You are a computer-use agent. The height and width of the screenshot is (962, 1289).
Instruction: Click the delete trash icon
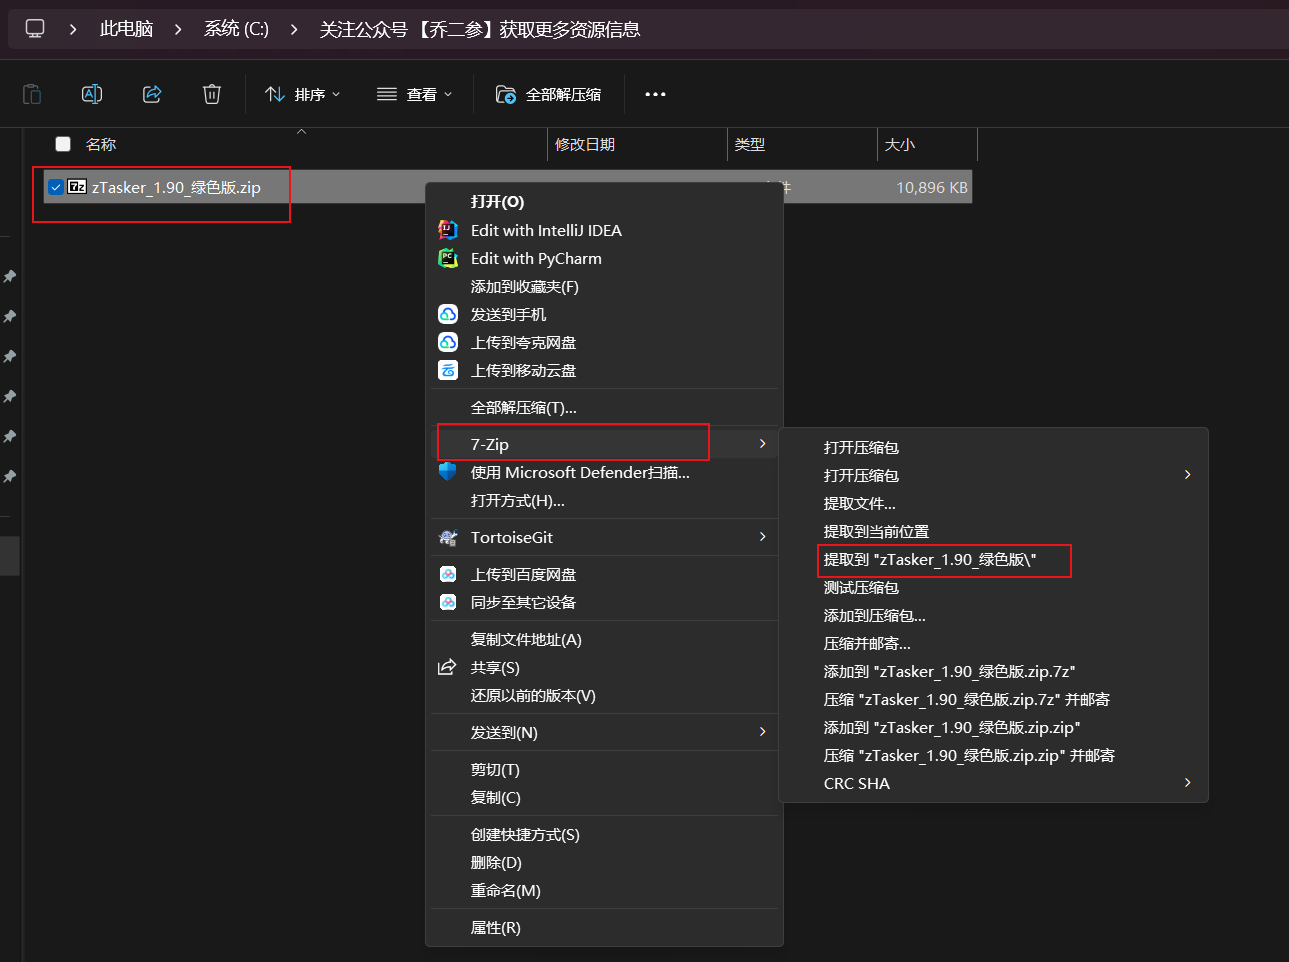[212, 94]
